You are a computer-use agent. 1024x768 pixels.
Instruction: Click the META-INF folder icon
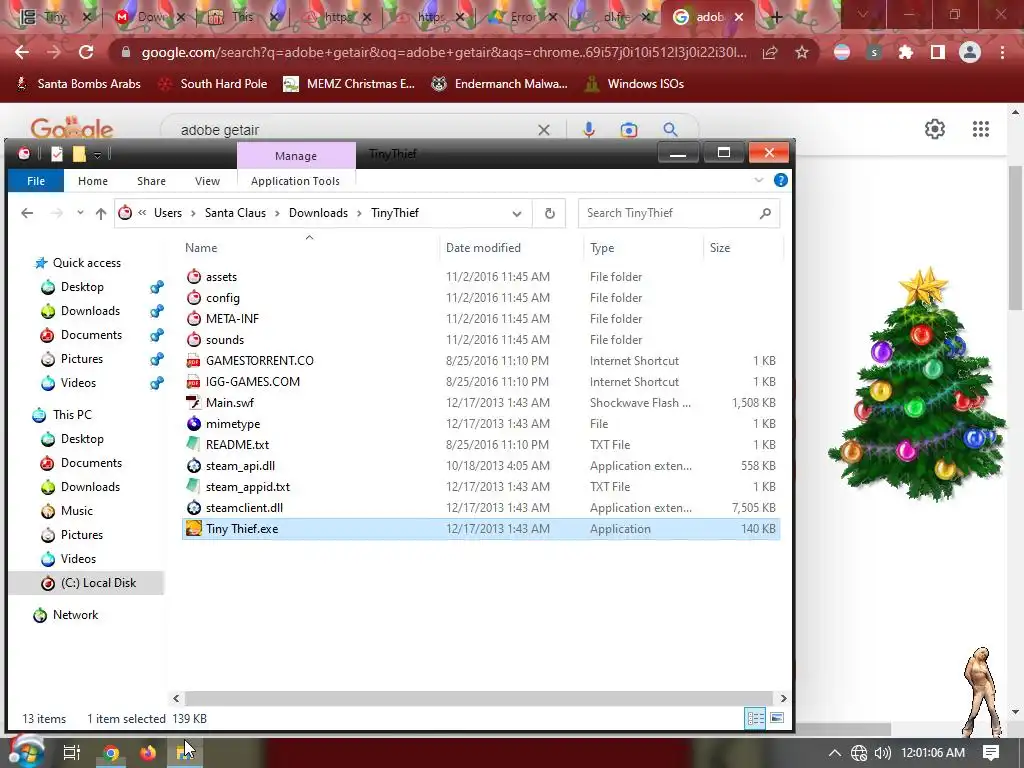coord(193,319)
